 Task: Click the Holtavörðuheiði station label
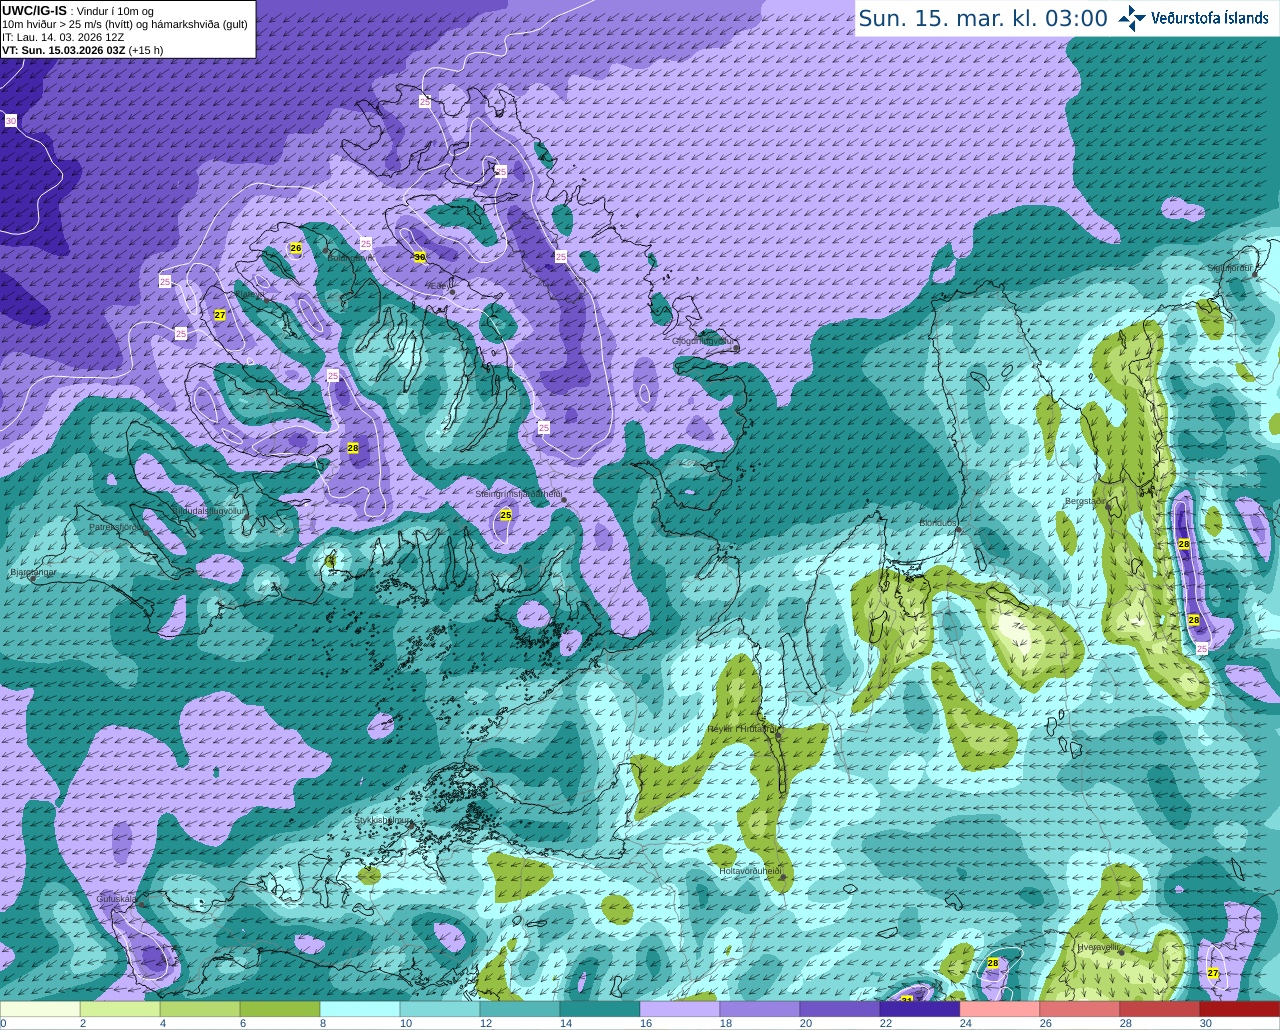(x=750, y=871)
